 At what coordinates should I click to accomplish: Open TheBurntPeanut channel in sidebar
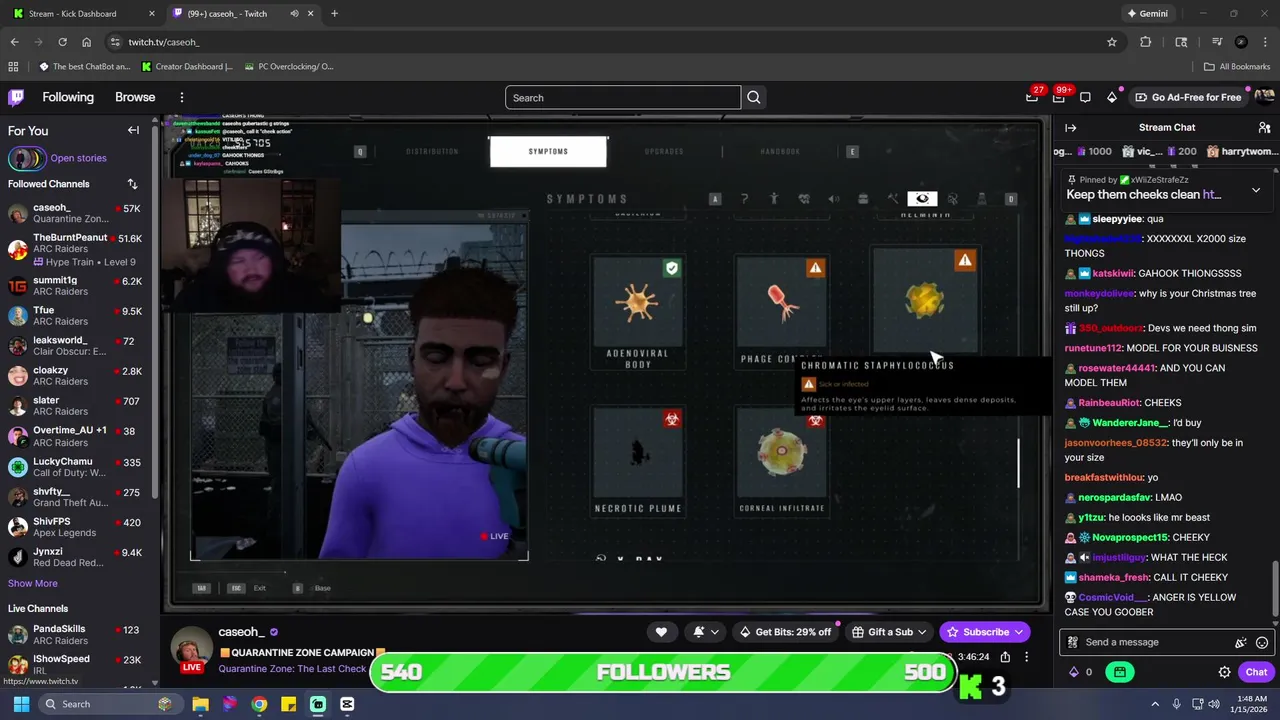[77, 249]
